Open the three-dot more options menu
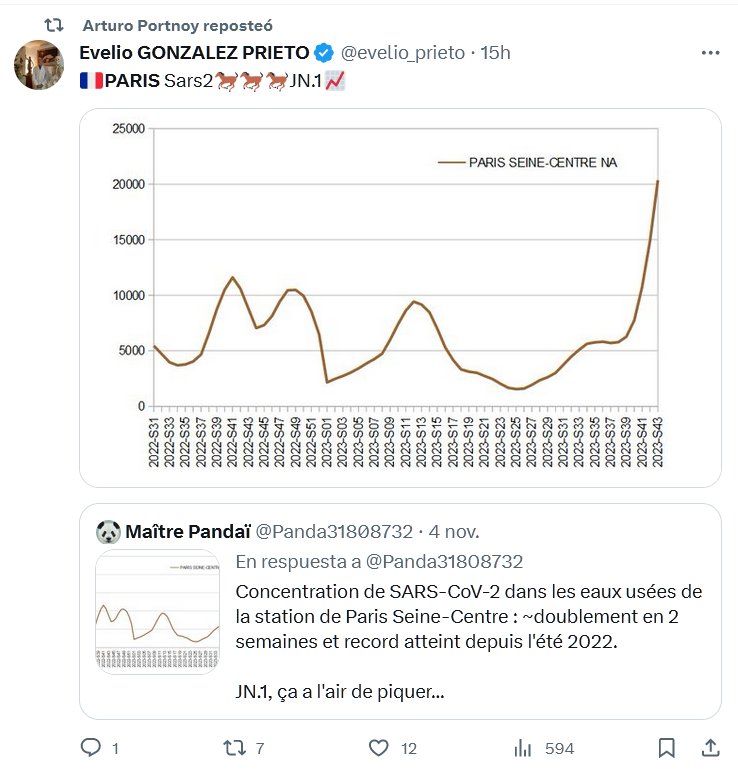The image size is (738, 774). click(710, 53)
